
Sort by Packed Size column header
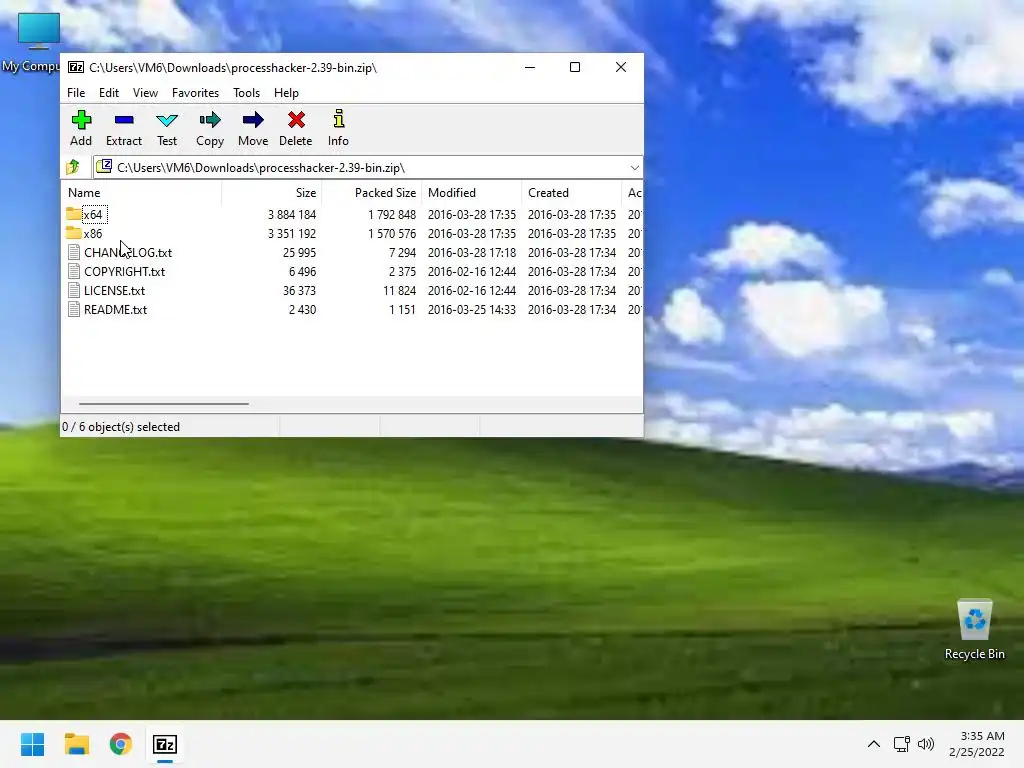click(x=371, y=193)
